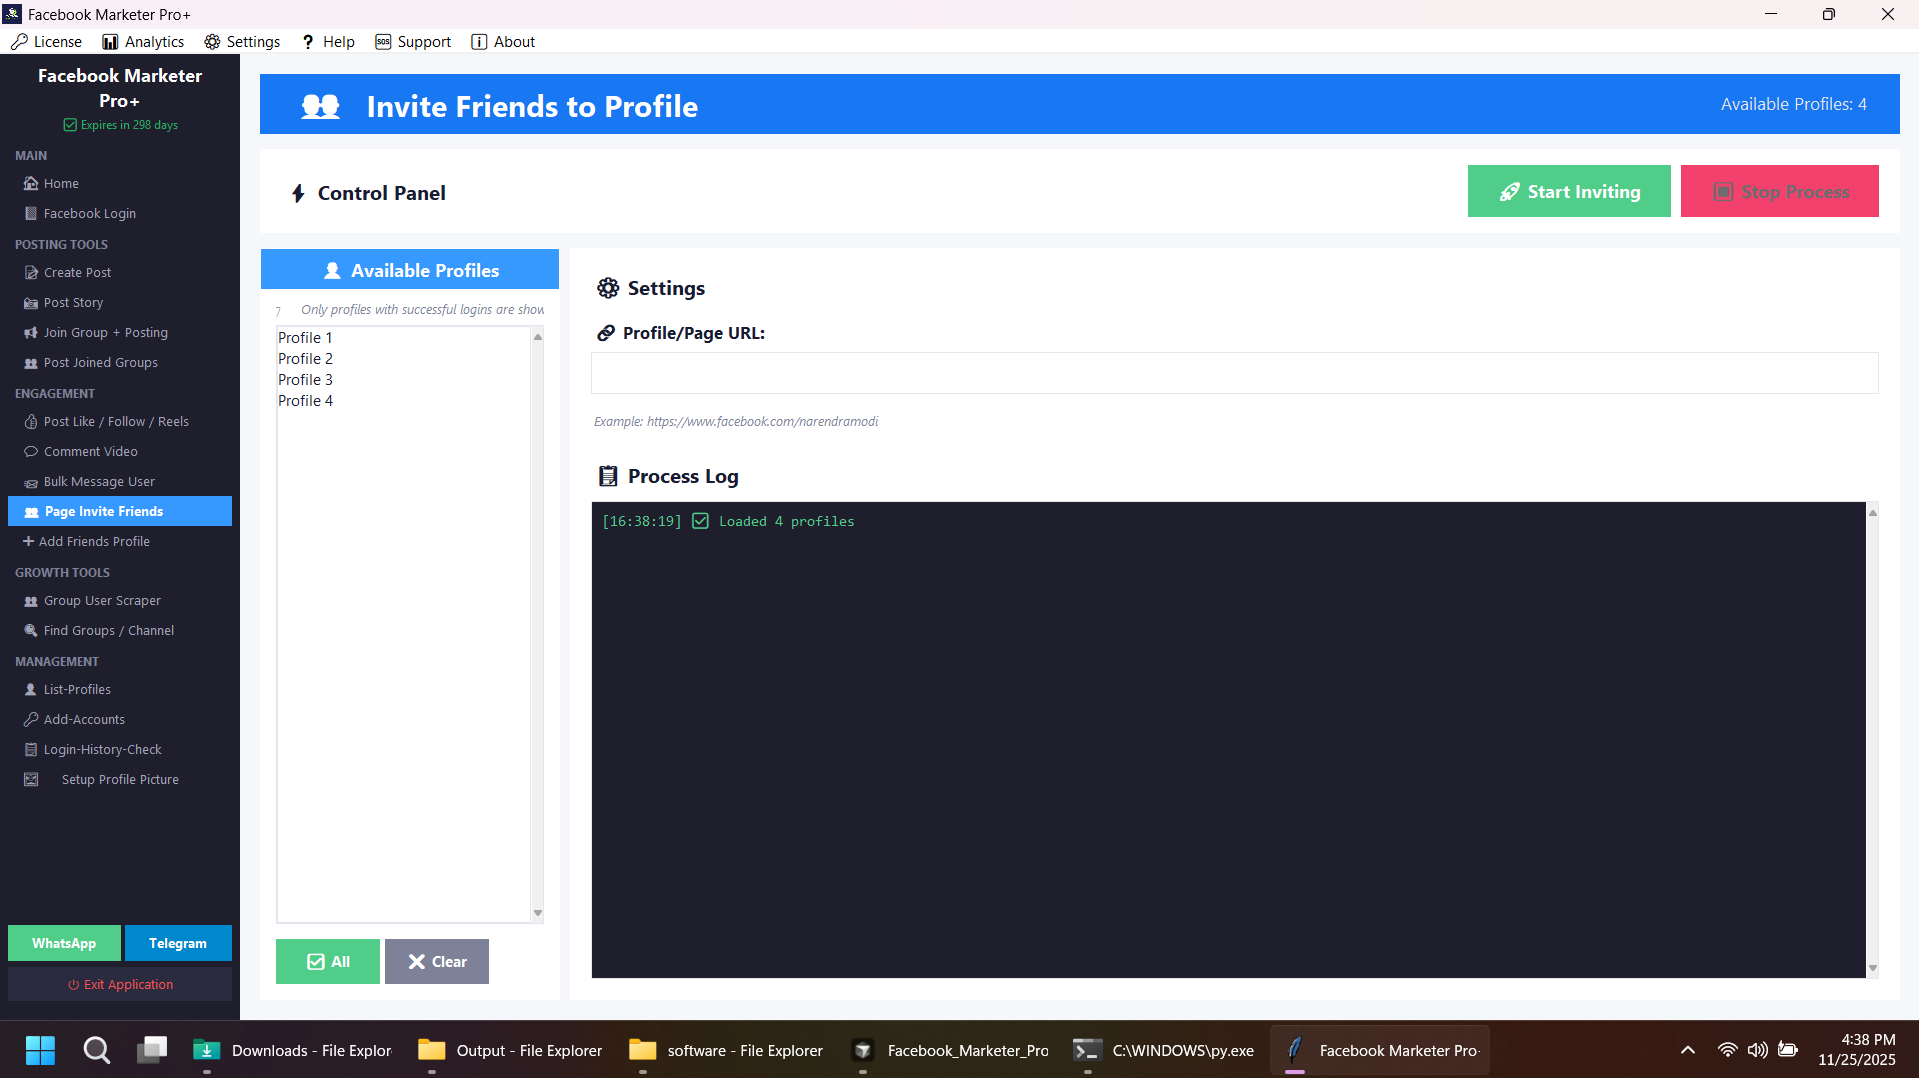Click the Profile/Page URL input field
Screen dimensions: 1919x1078
(x=1234, y=372)
